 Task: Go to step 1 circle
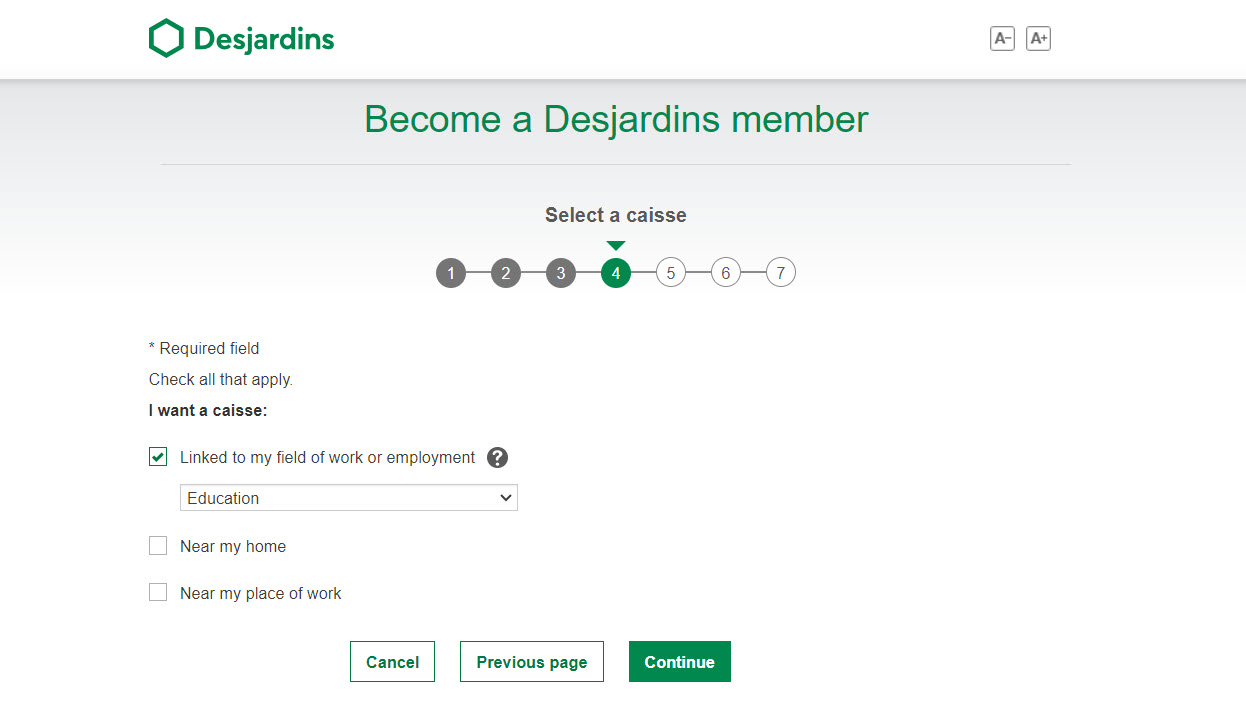tap(451, 273)
